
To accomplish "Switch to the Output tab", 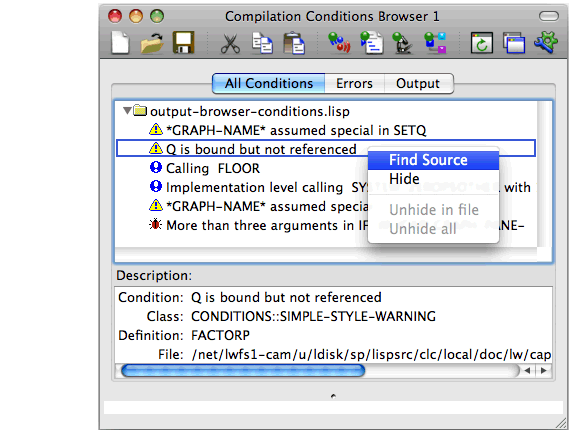I will (x=418, y=84).
